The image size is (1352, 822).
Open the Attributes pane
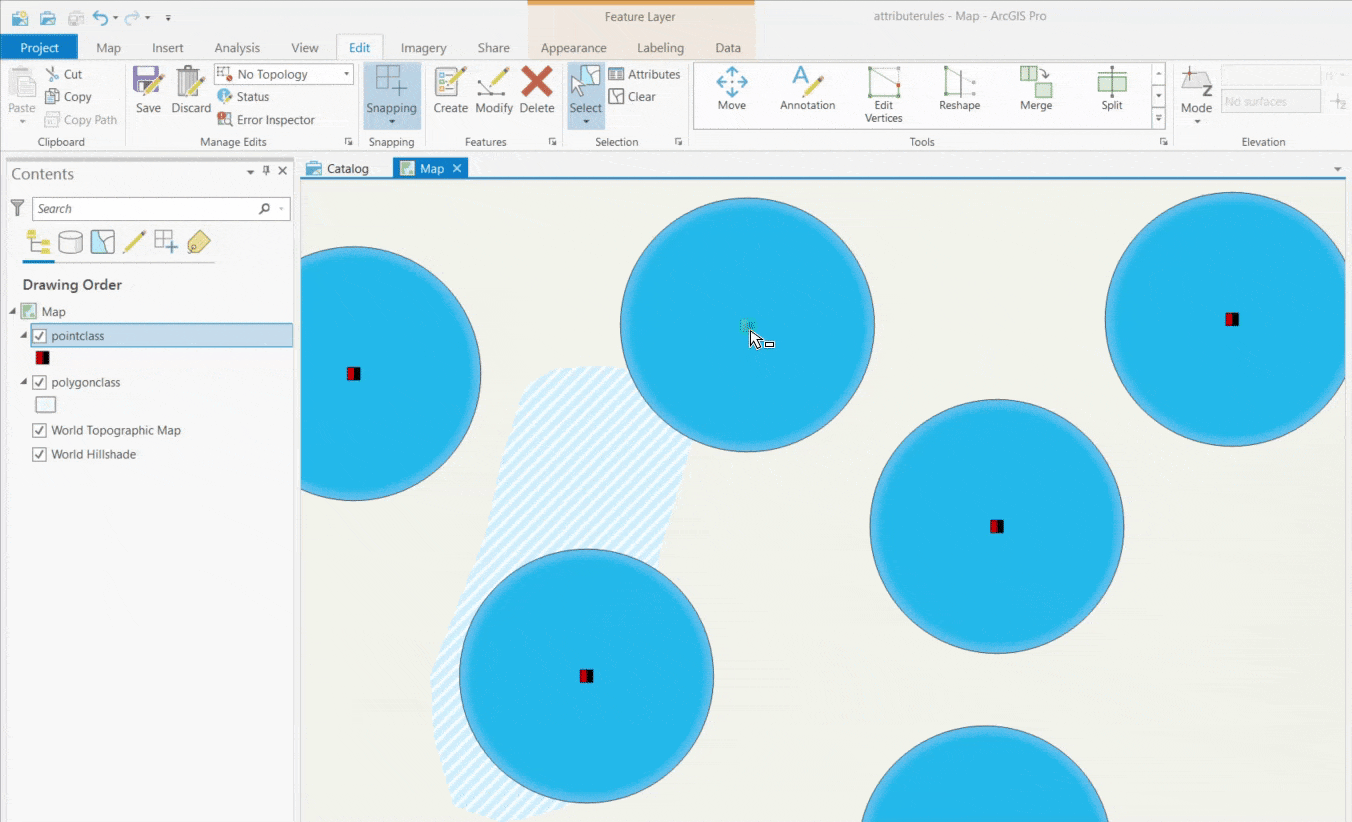point(644,74)
